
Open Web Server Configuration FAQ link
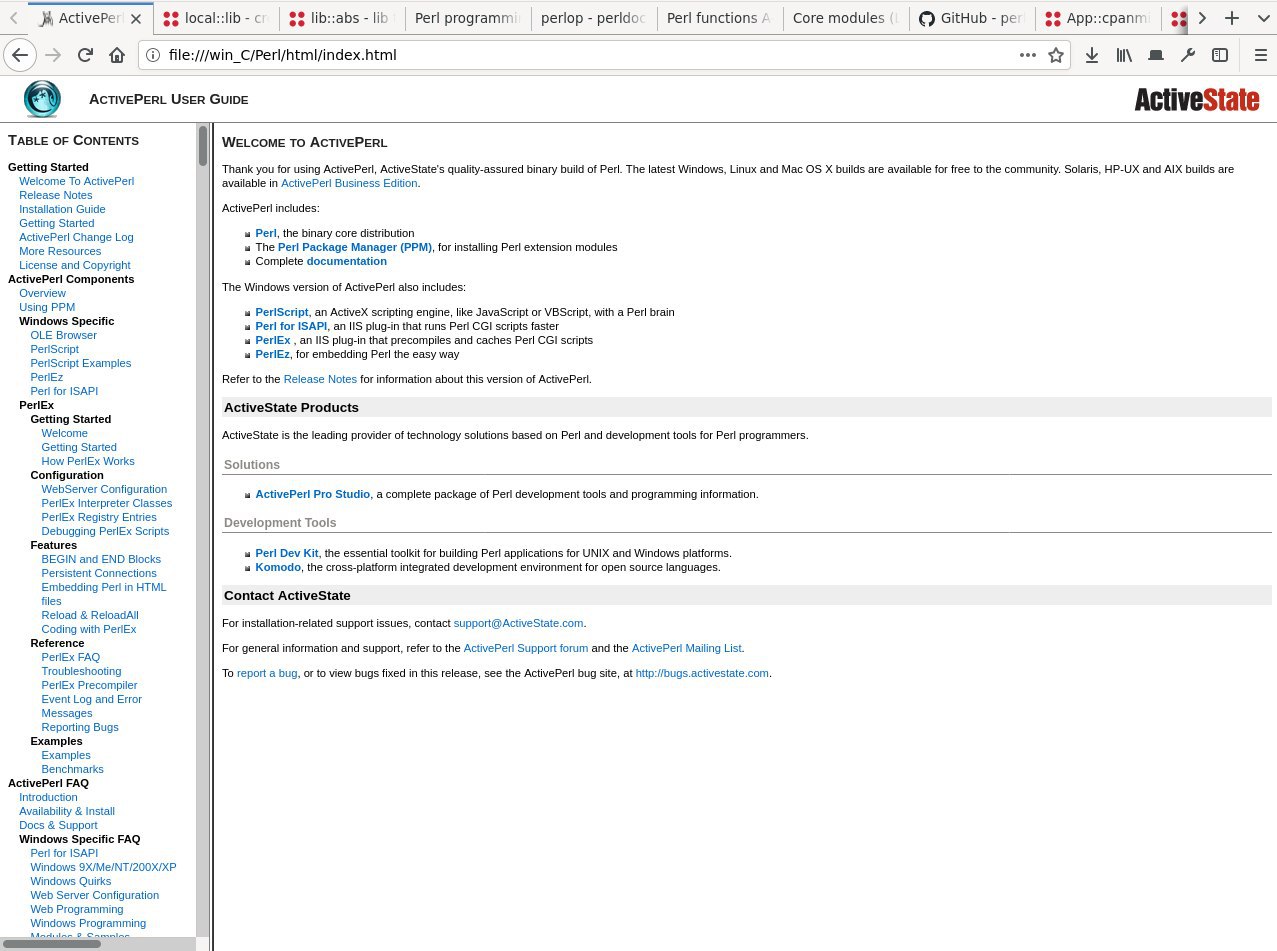coord(95,895)
